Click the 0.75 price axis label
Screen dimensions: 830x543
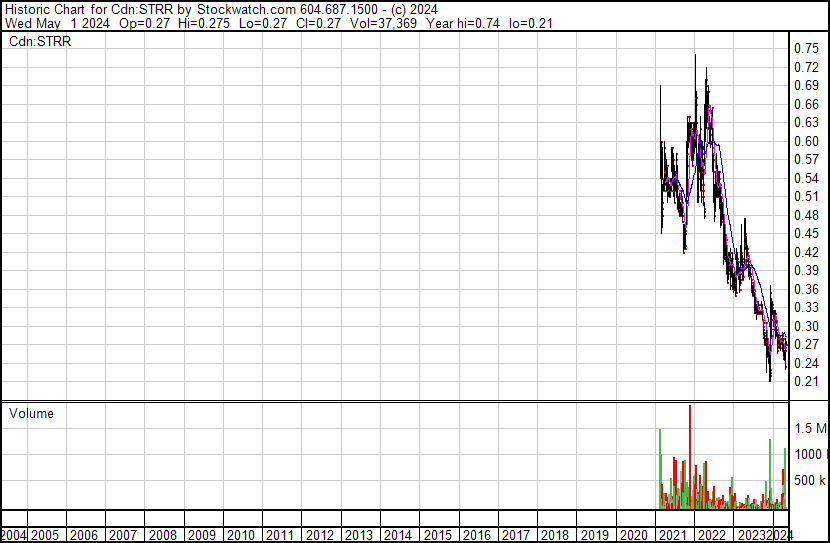pos(806,48)
